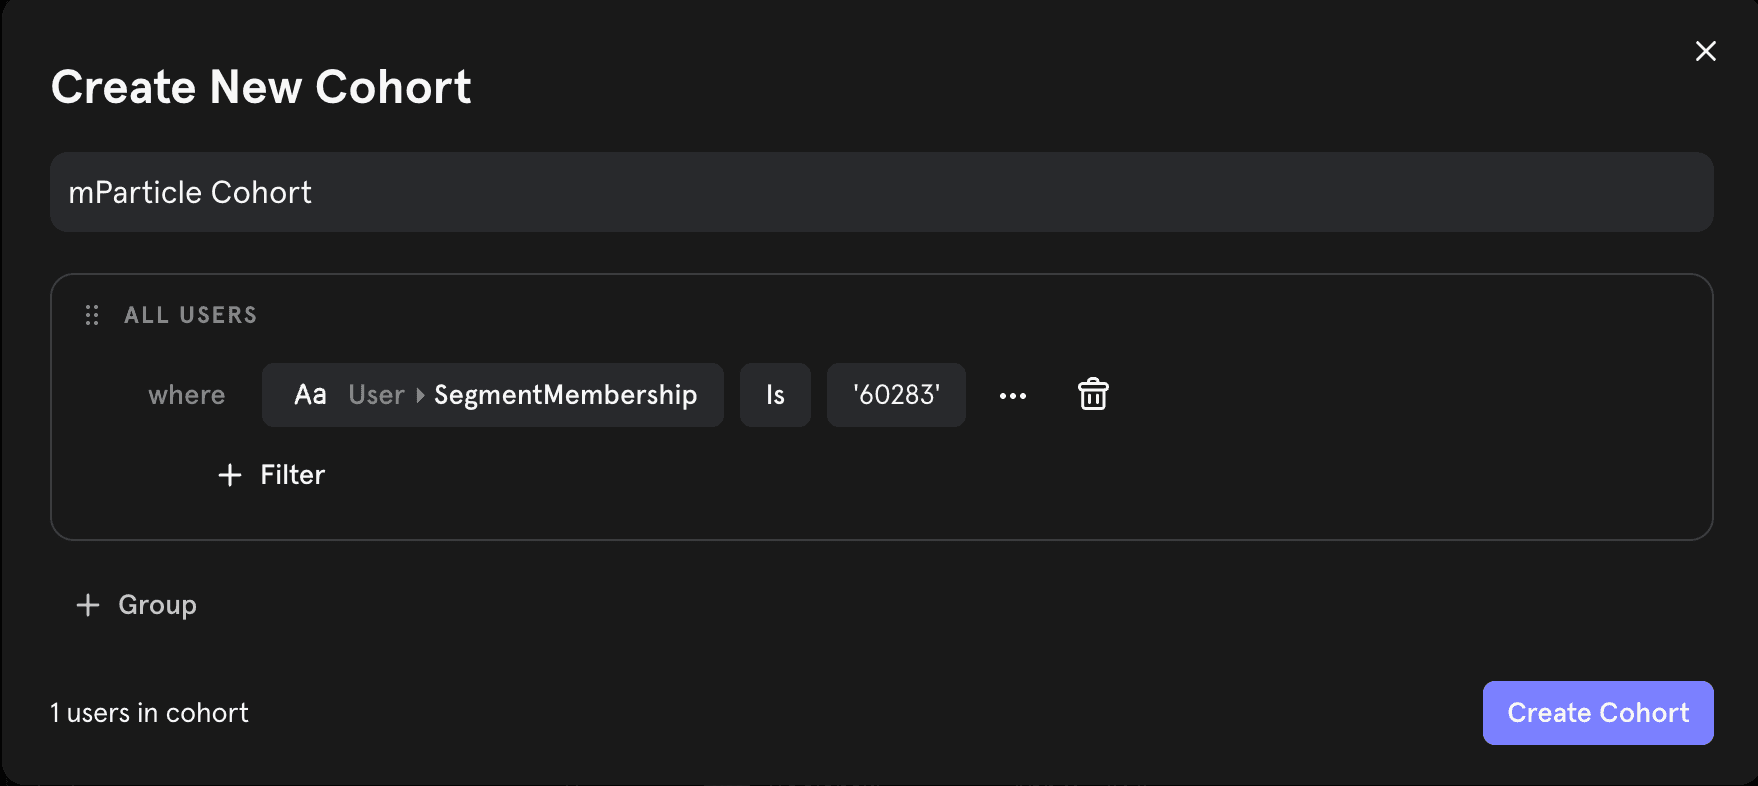Click the Aa text-type icon in the filter
Image resolution: width=1758 pixels, height=786 pixels.
[311, 394]
